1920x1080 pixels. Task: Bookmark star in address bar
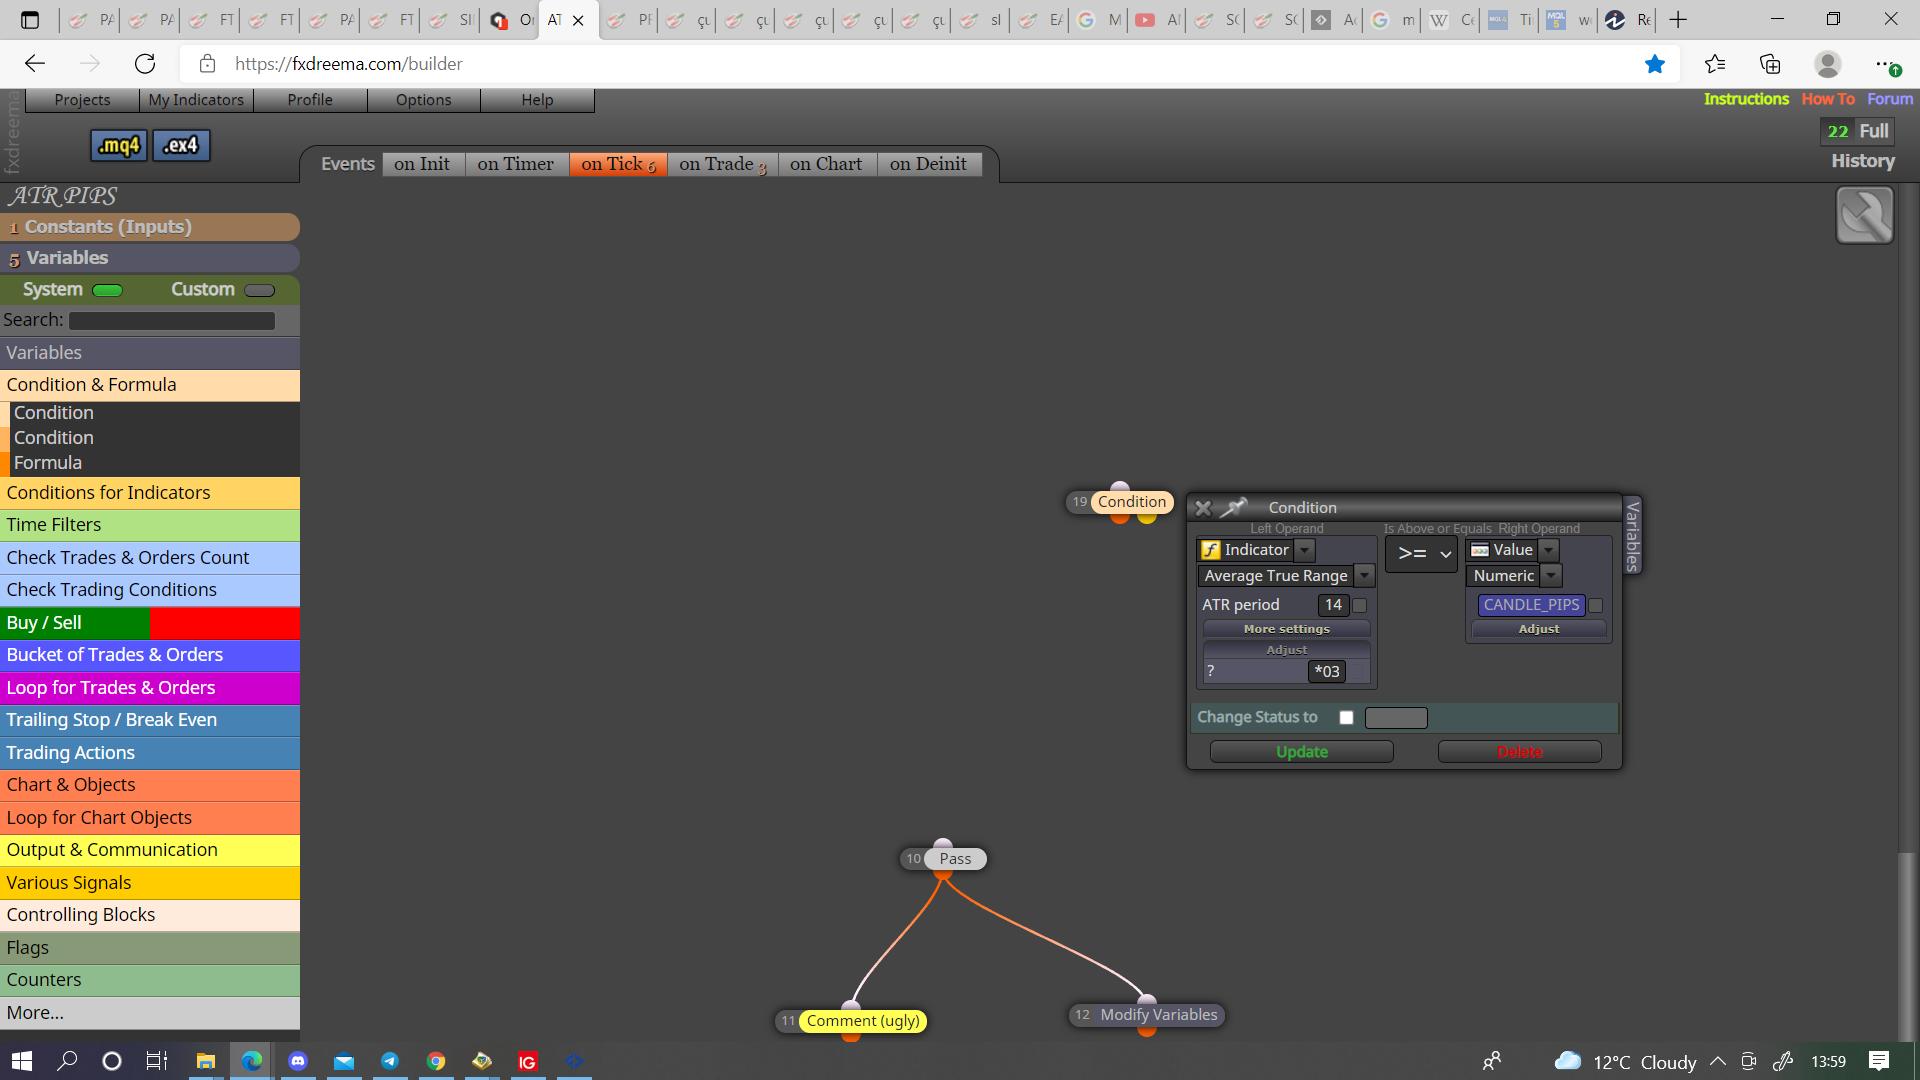coord(1655,64)
